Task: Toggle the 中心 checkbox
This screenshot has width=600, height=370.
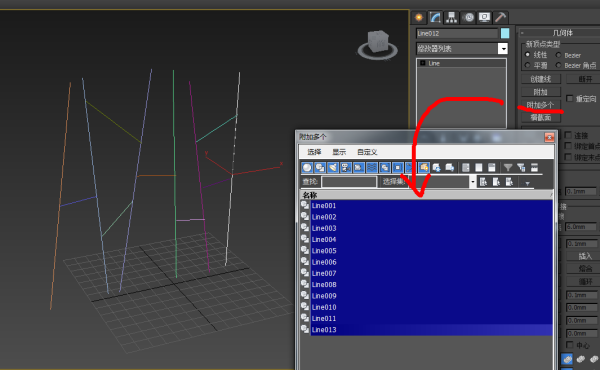Action: coord(570,345)
